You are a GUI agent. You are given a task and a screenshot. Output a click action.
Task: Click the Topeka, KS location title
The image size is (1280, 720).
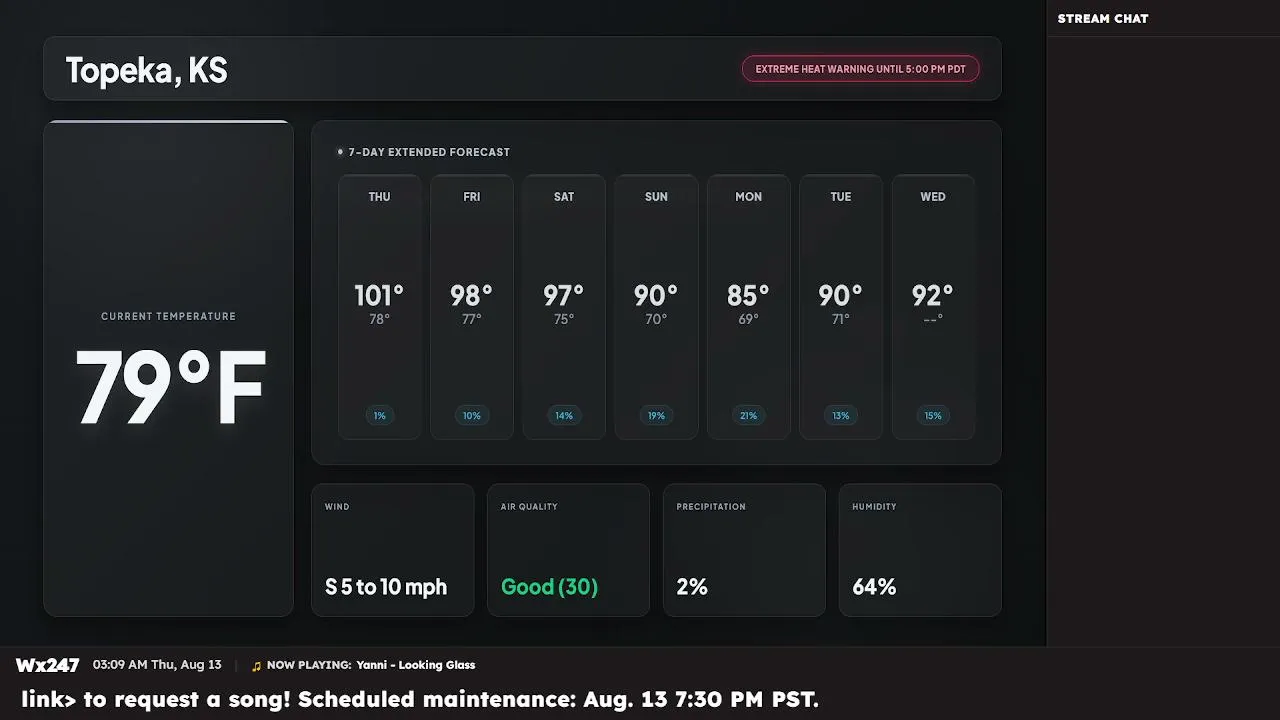[146, 70]
